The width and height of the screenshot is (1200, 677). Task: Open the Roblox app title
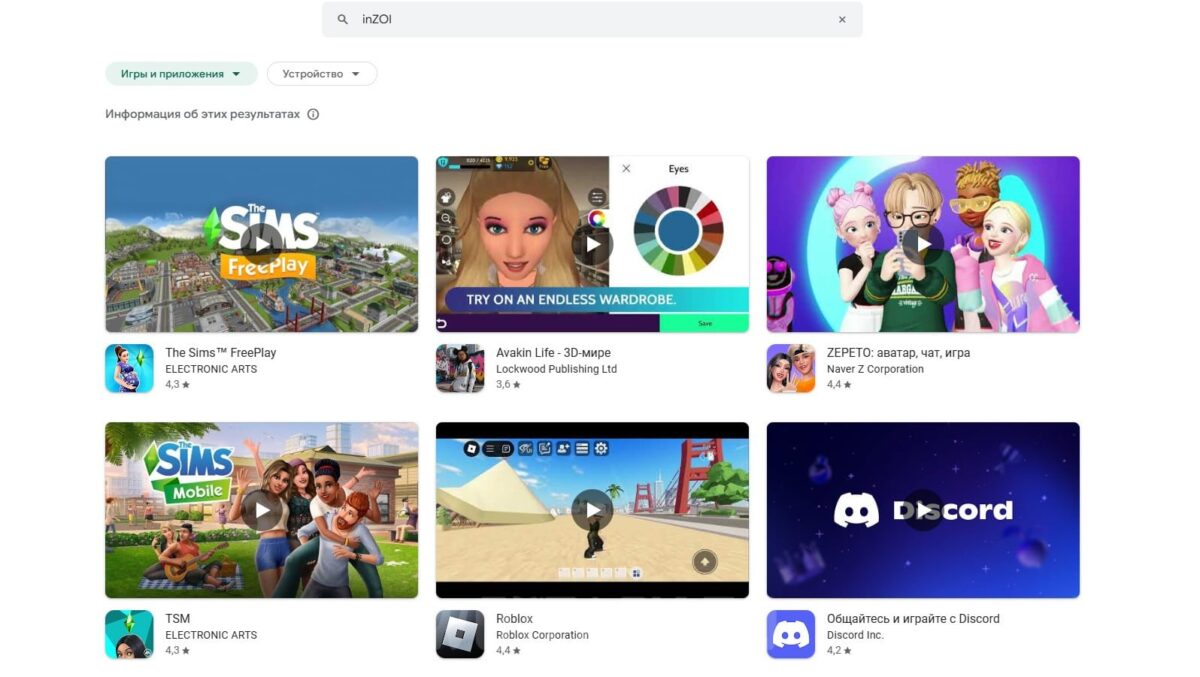click(x=514, y=619)
